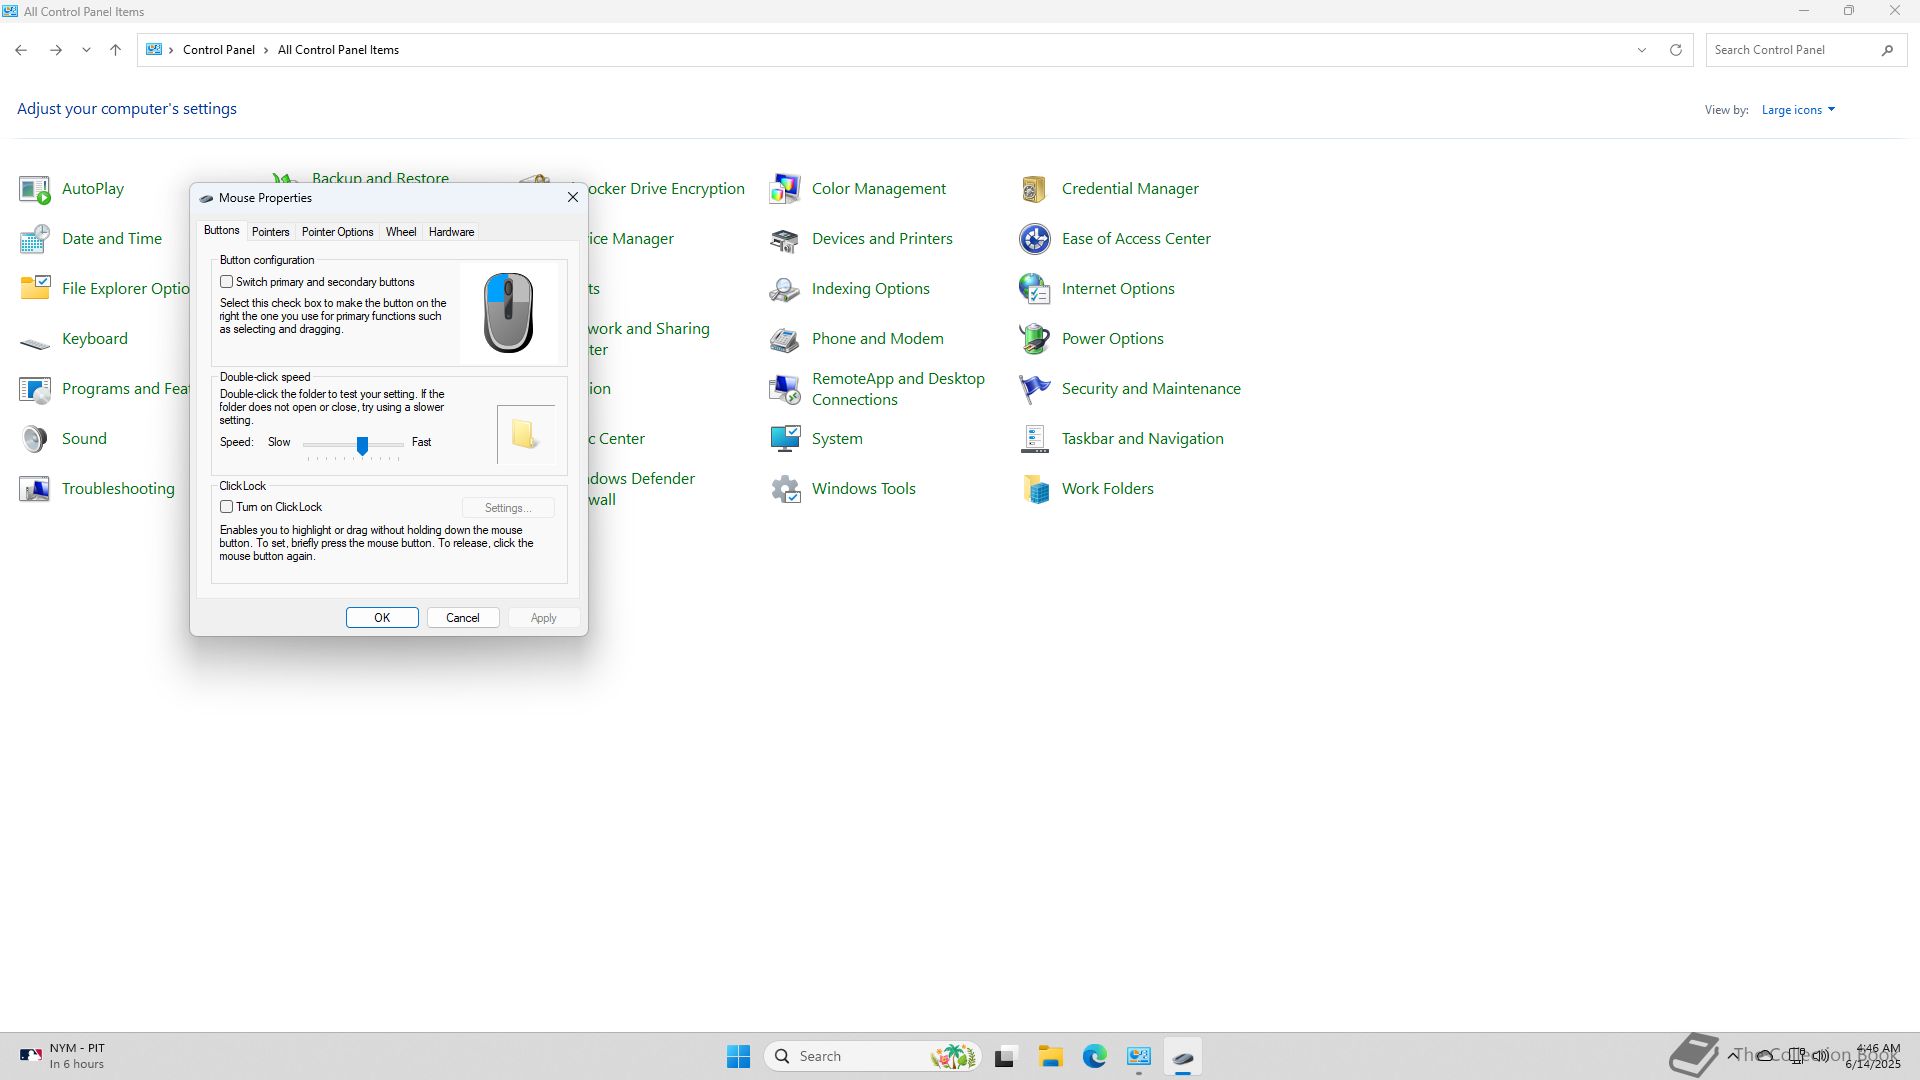Click the double-click speed slider thumb
1920x1080 pixels.
362,445
